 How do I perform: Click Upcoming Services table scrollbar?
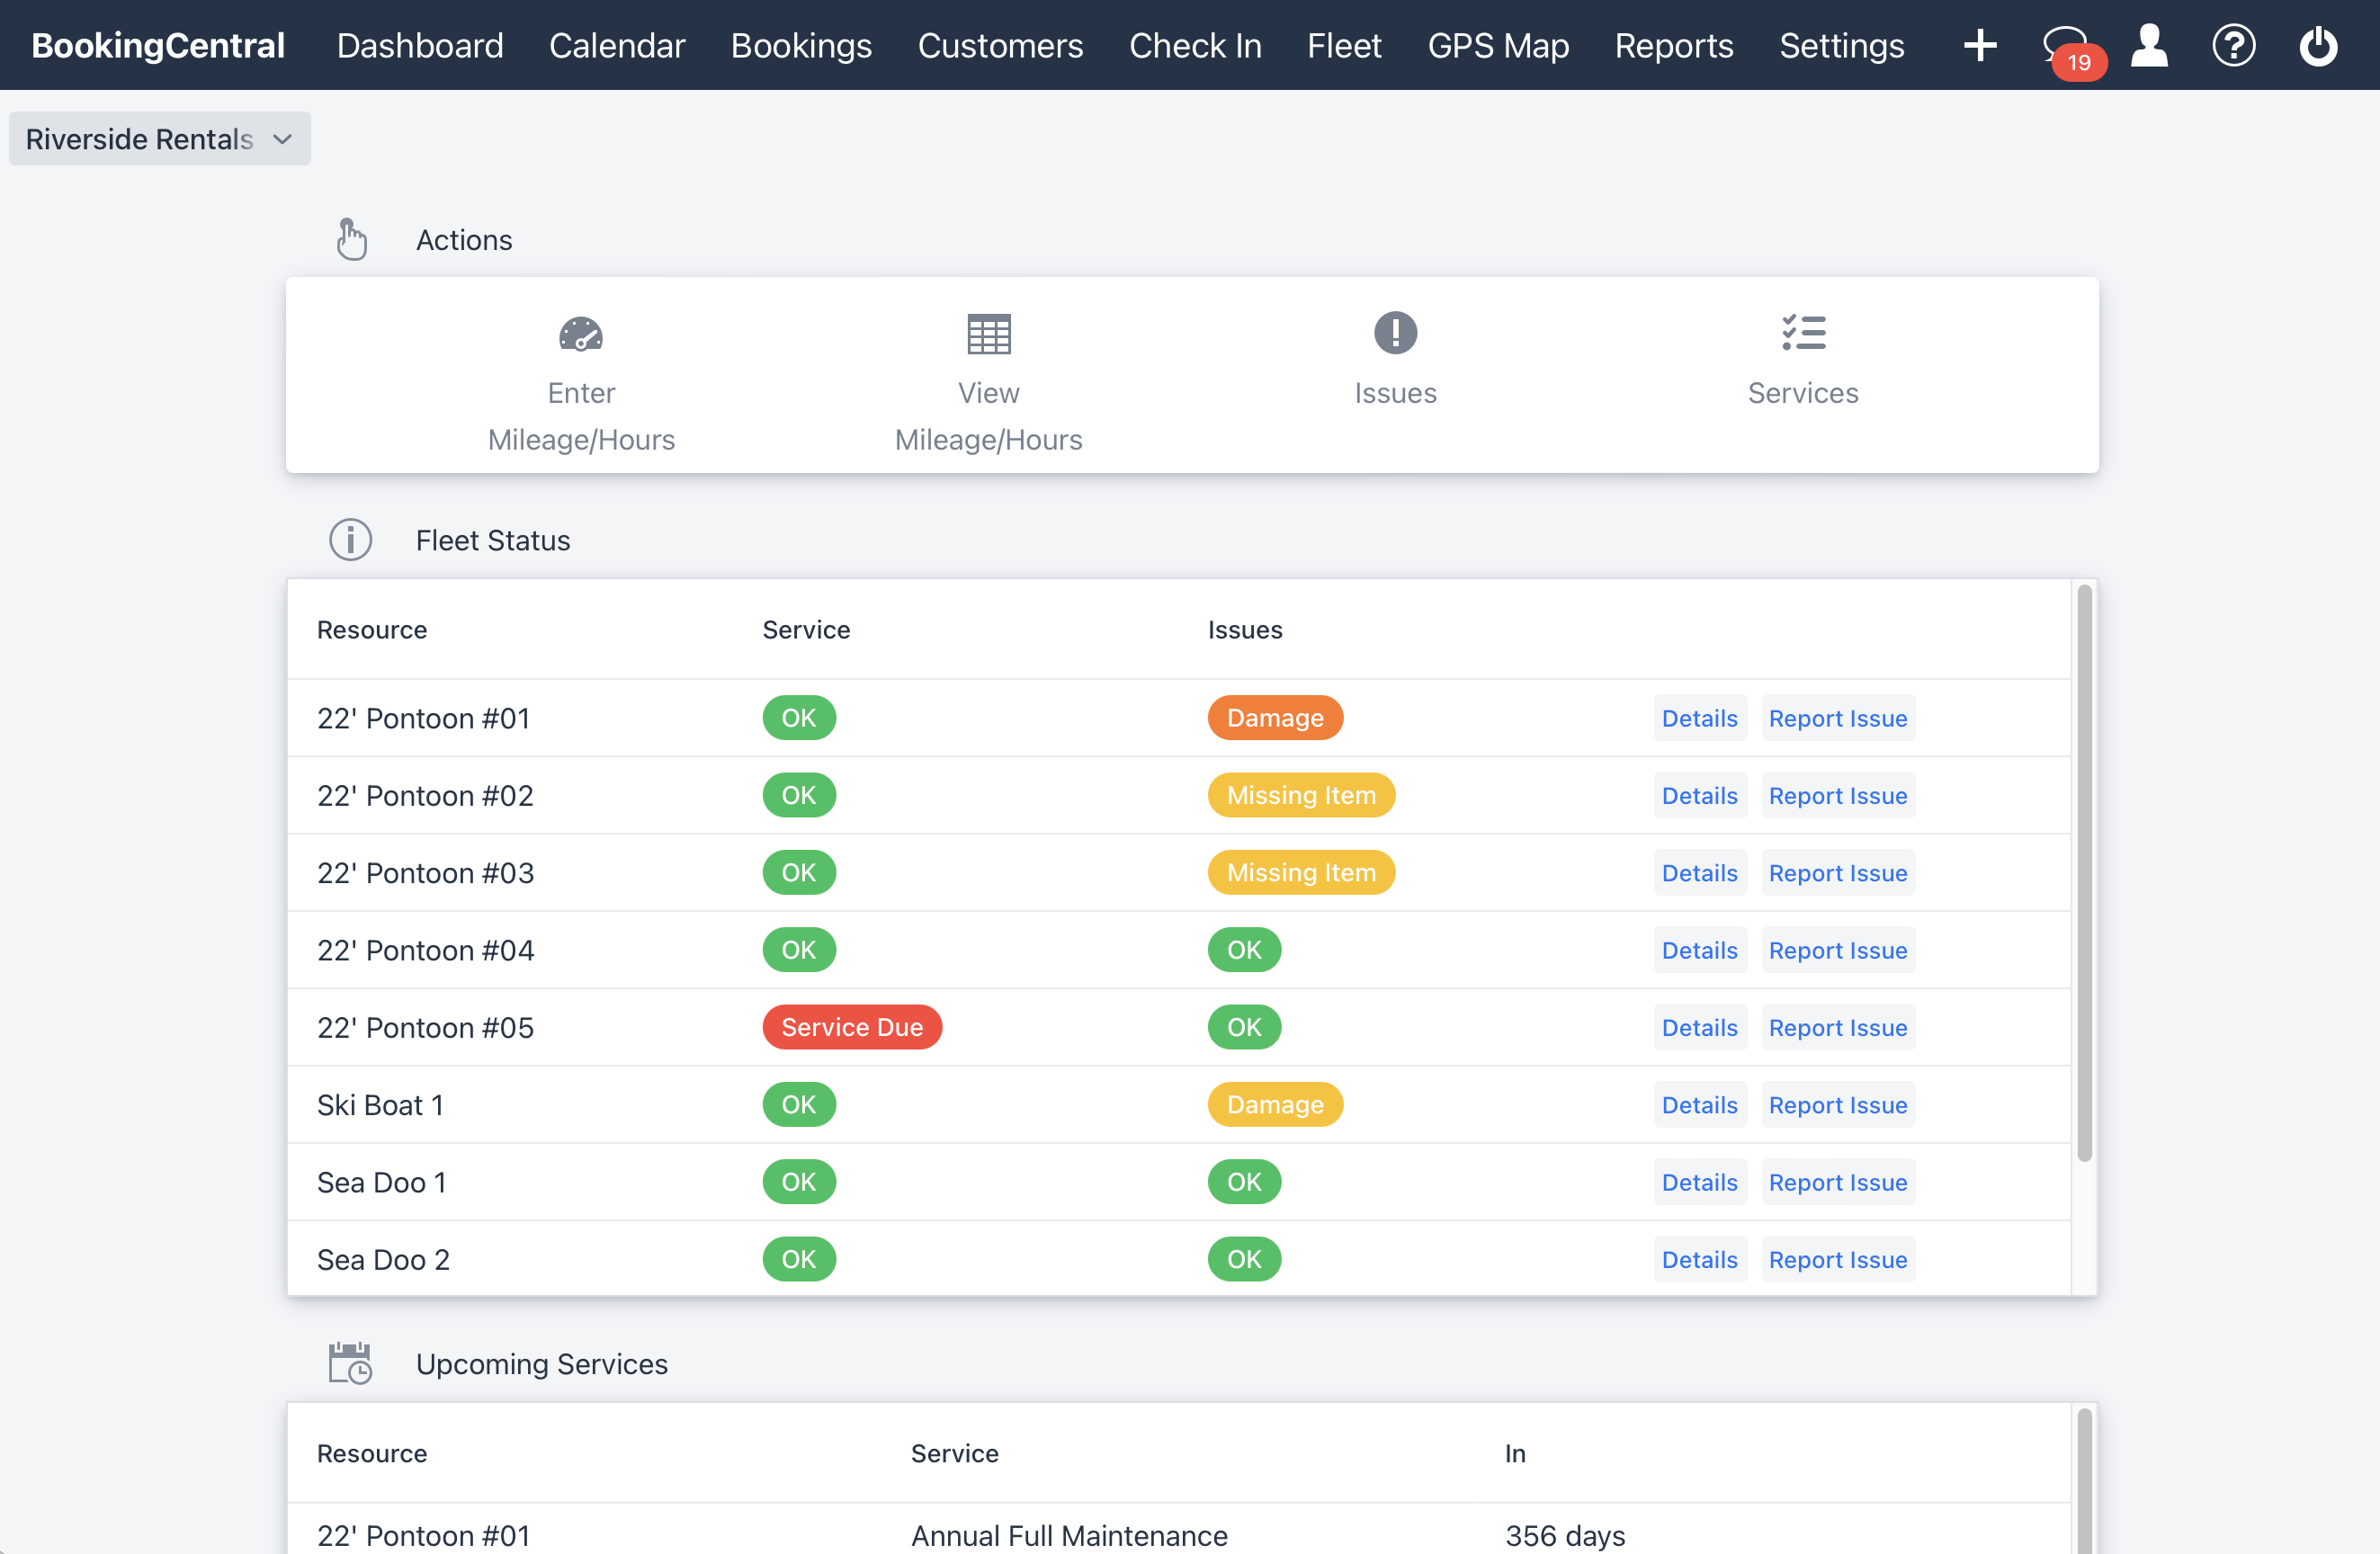2084,1480
